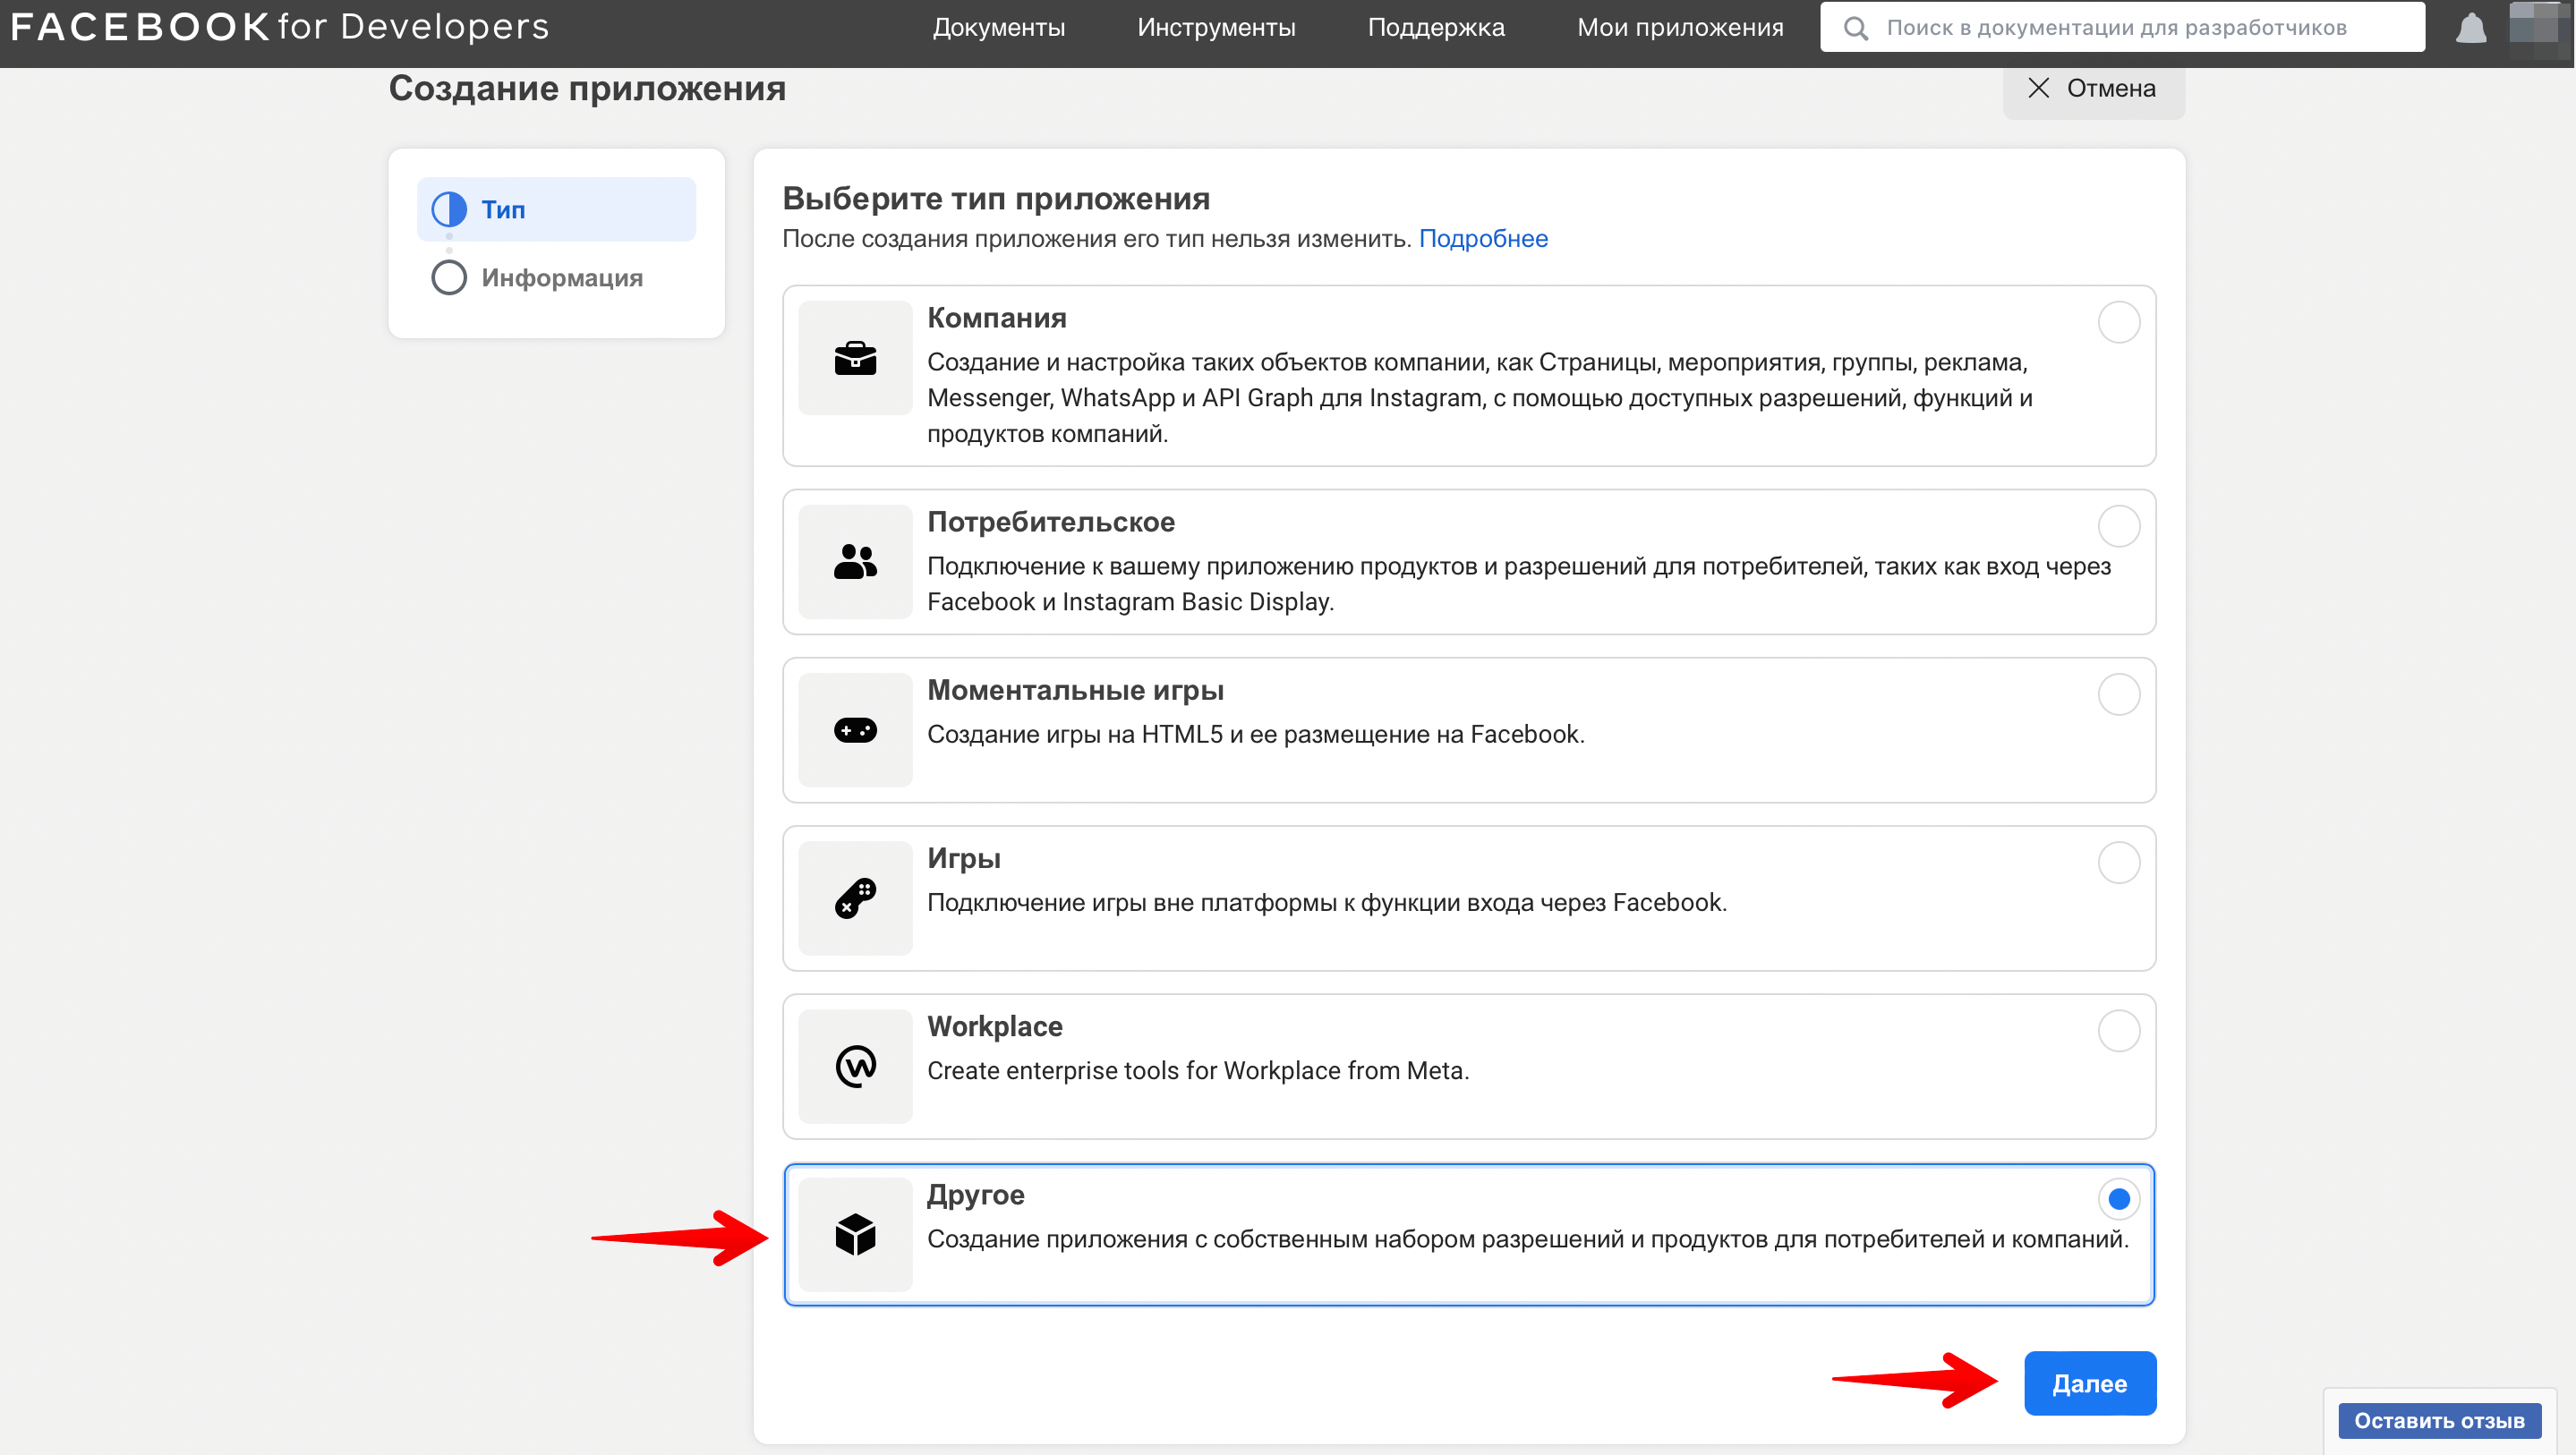Image resolution: width=2576 pixels, height=1455 pixels.
Task: Click the Потребительское heading text
Action: point(1051,521)
